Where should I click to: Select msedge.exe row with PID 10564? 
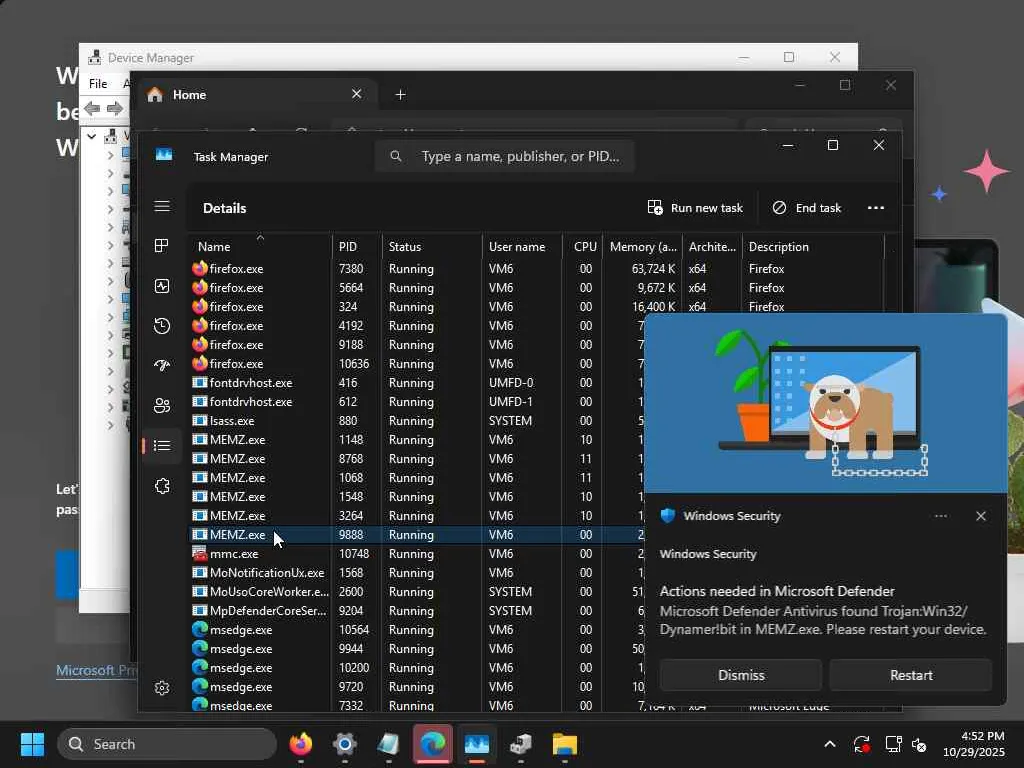pyautogui.click(x=417, y=630)
